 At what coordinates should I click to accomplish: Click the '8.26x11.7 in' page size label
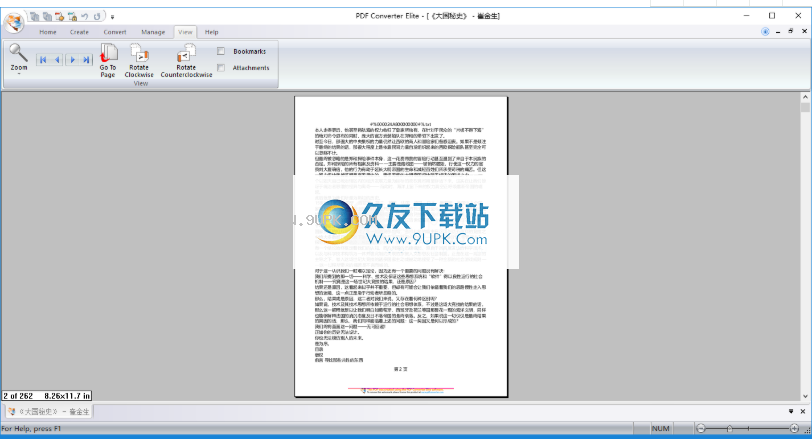coord(67,396)
